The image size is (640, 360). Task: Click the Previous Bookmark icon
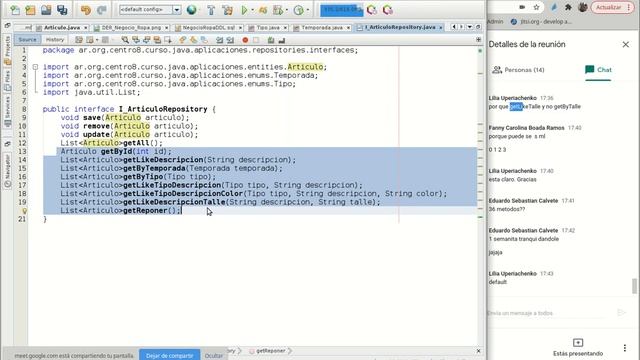pyautogui.click(x=182, y=40)
